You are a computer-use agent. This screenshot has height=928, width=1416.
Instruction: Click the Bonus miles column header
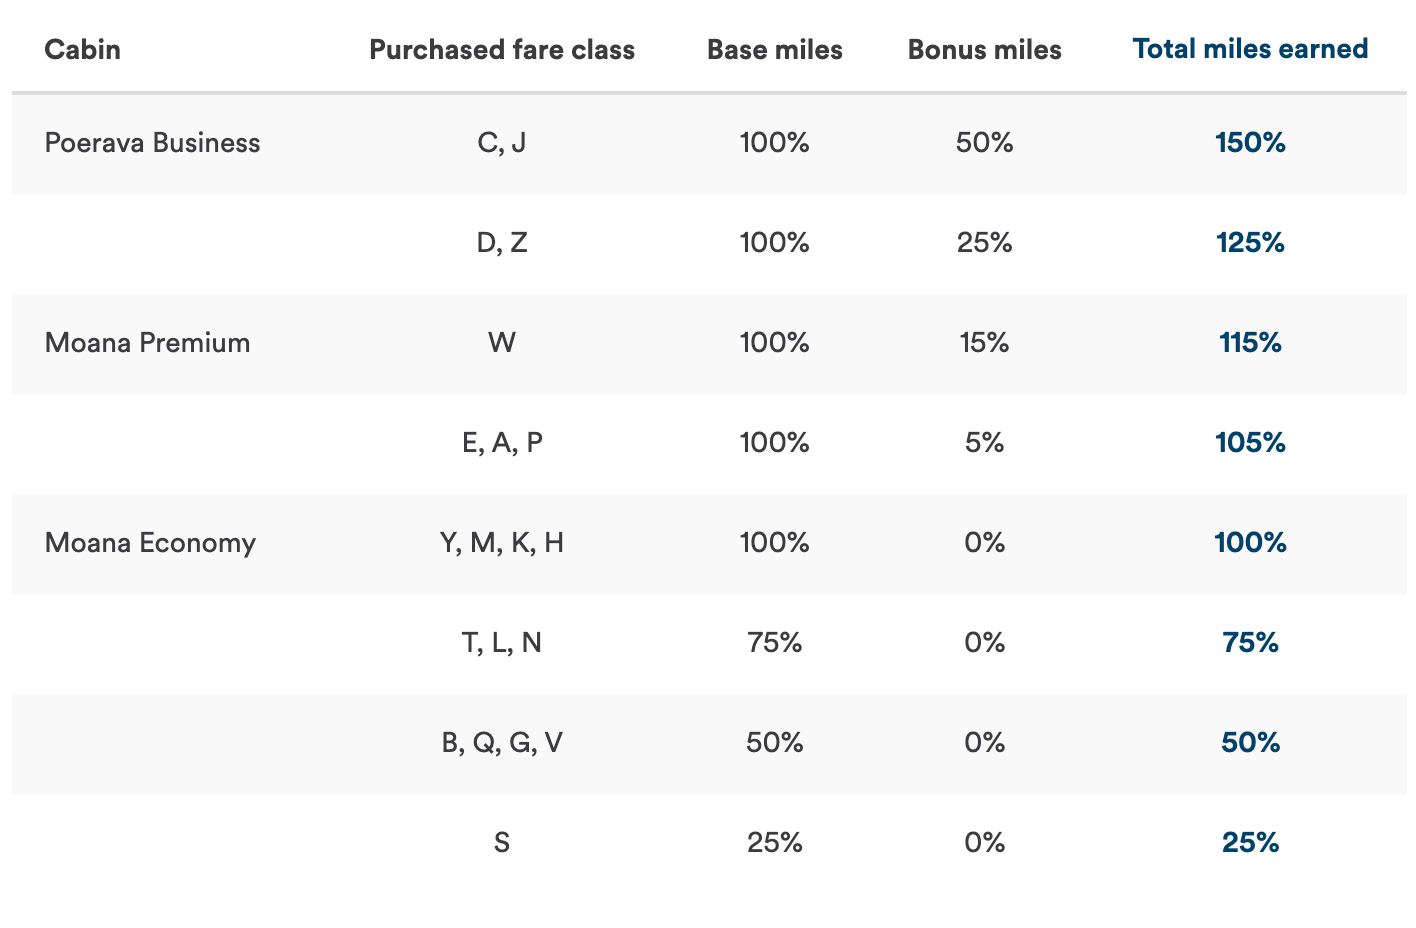click(984, 50)
